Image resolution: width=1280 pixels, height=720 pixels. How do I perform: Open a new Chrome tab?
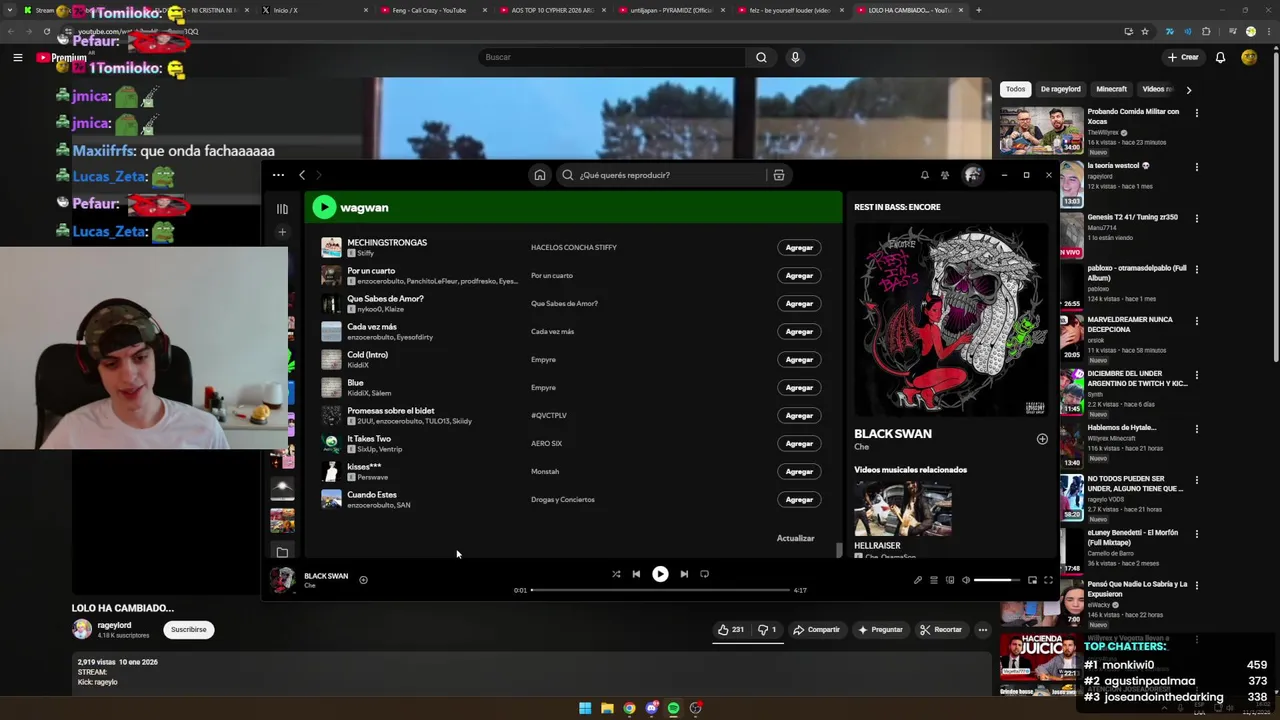978,10
